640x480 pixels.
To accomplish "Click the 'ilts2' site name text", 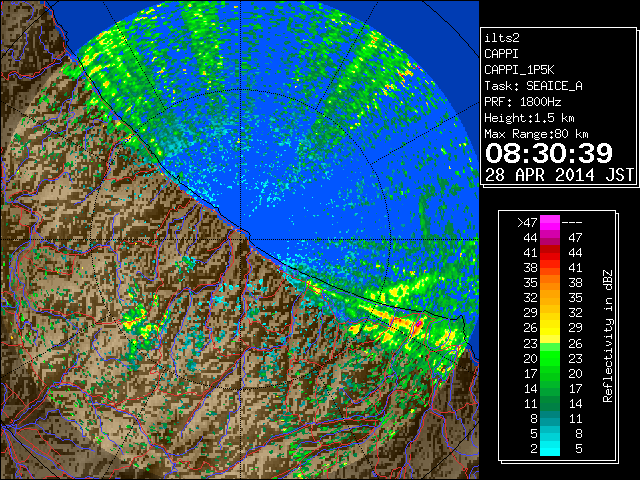I will pos(502,38).
